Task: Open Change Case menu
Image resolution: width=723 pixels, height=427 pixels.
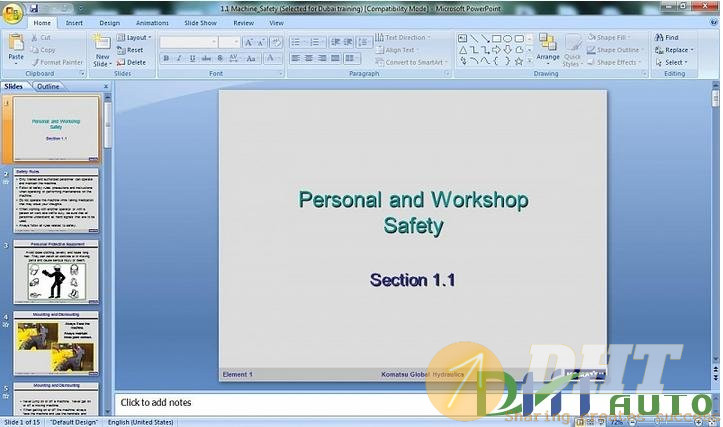Action: click(x=251, y=58)
